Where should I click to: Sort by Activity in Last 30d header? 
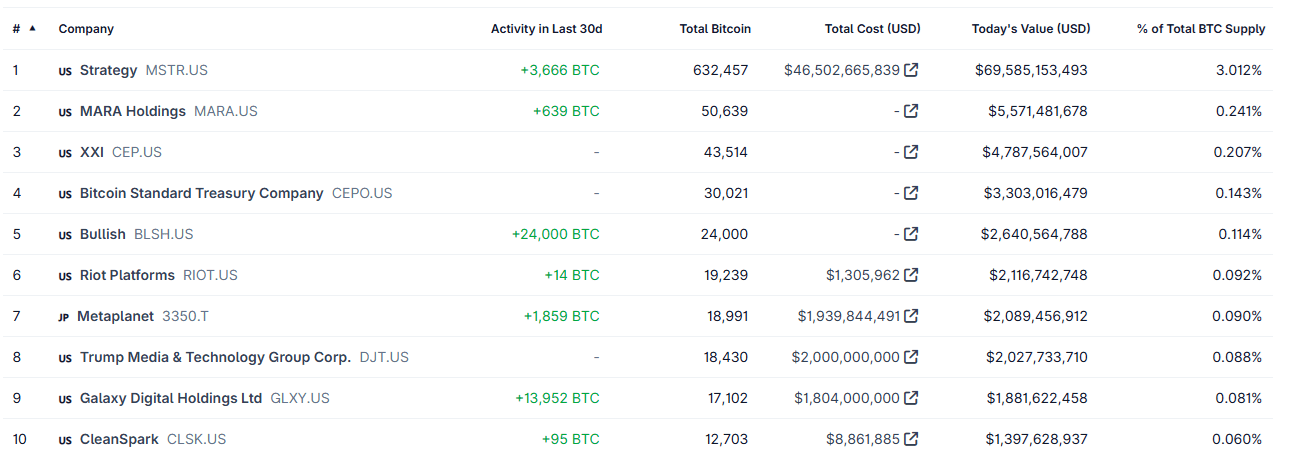coord(546,29)
